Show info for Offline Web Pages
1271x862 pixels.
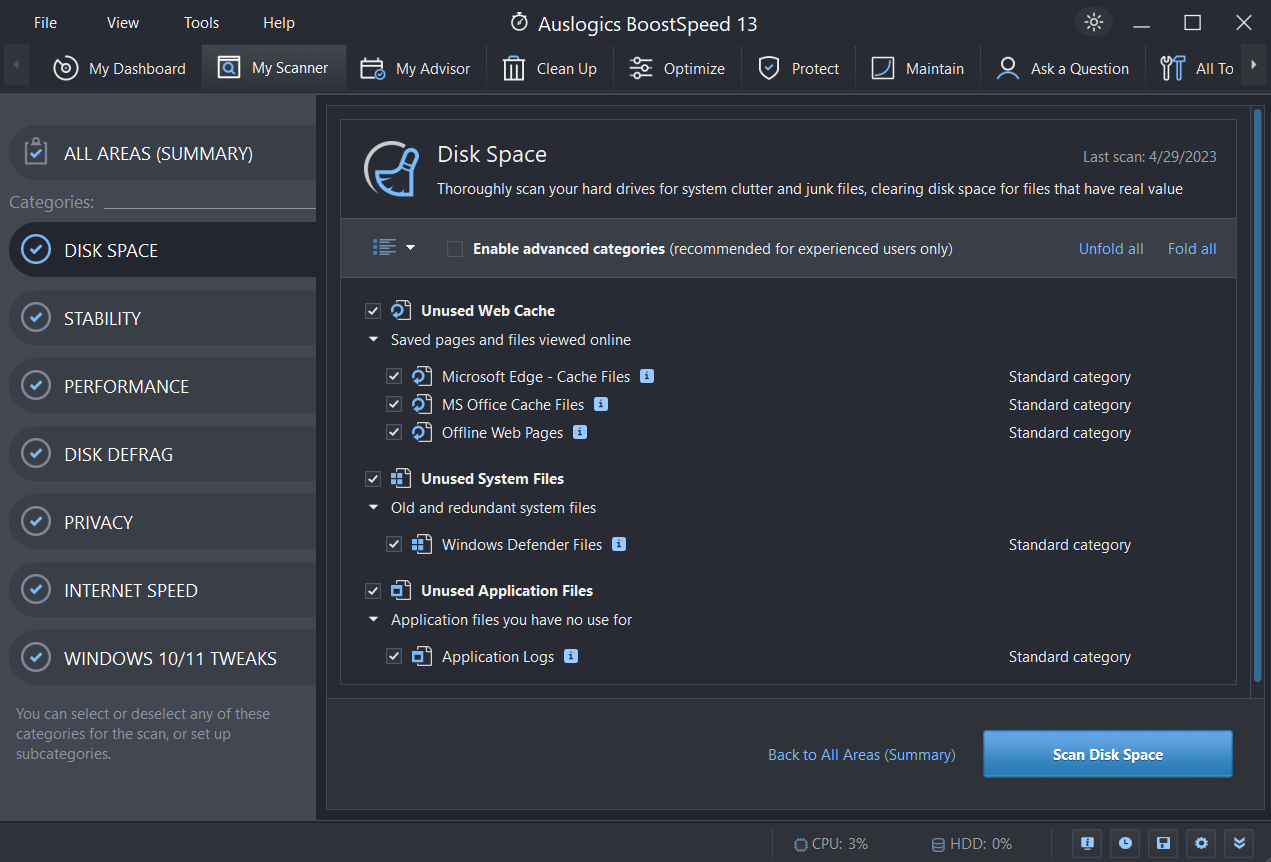click(580, 432)
